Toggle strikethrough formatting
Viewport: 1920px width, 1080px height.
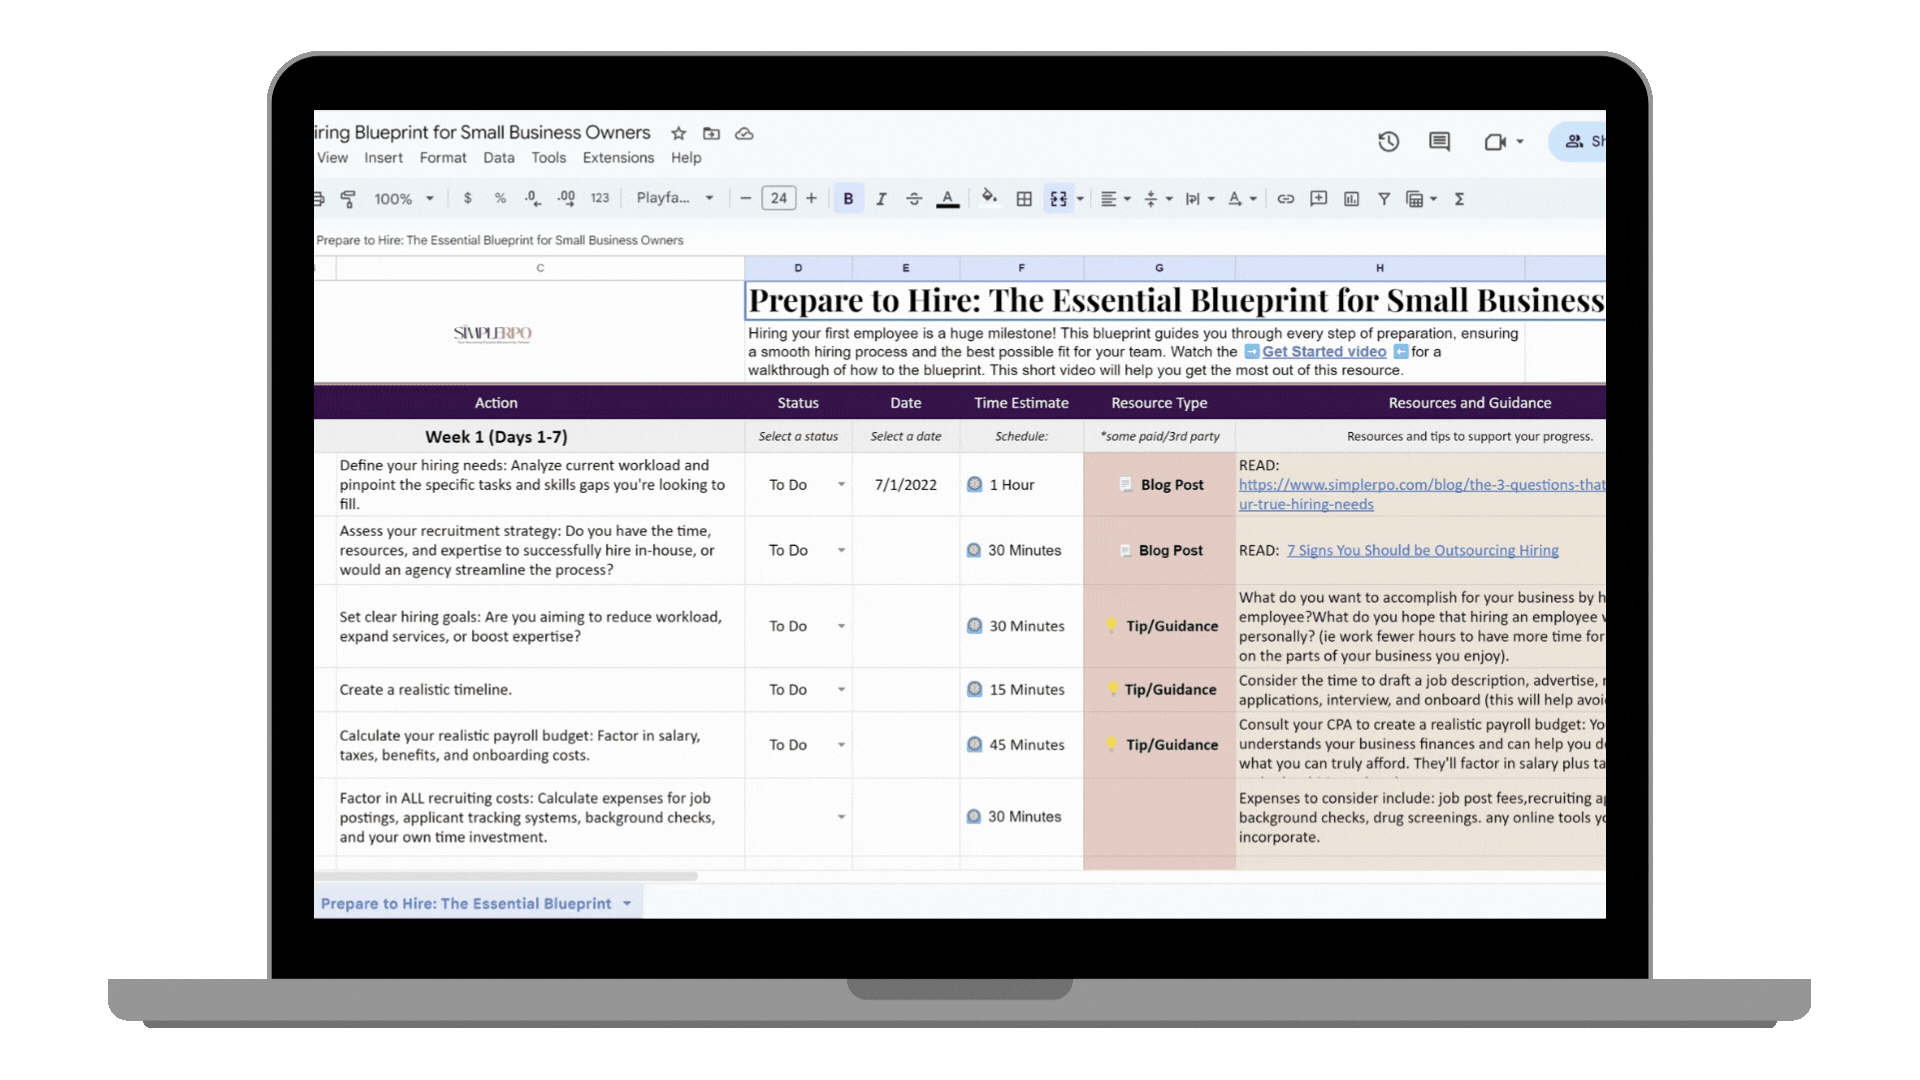click(914, 199)
